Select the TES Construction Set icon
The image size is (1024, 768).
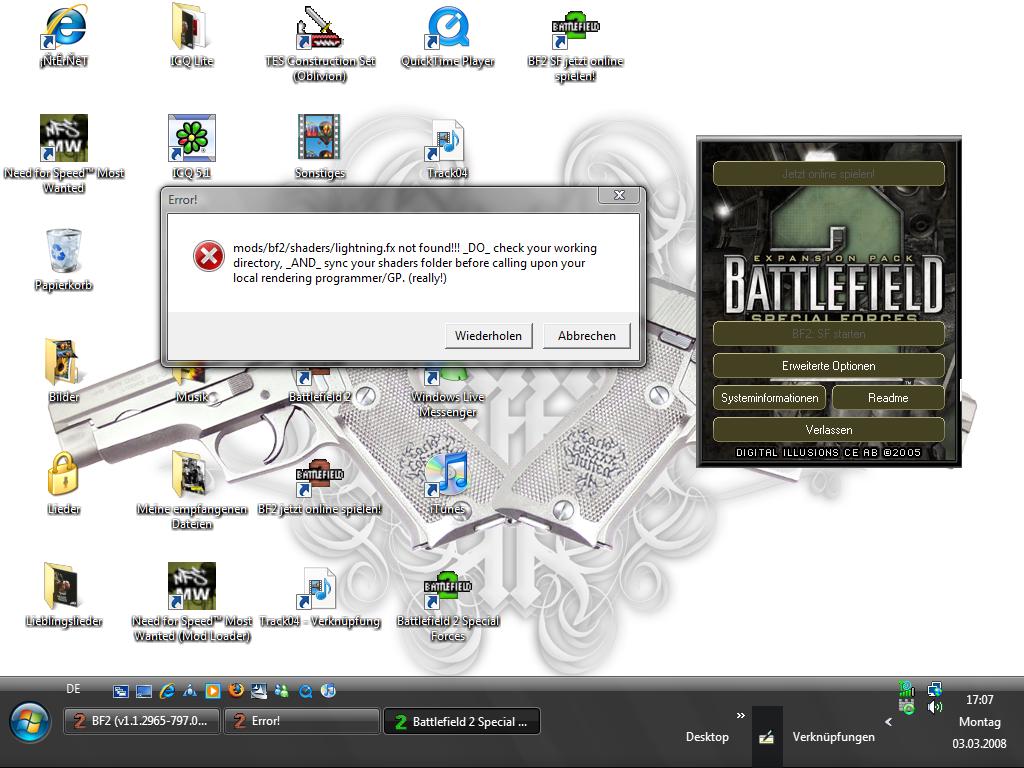click(320, 30)
